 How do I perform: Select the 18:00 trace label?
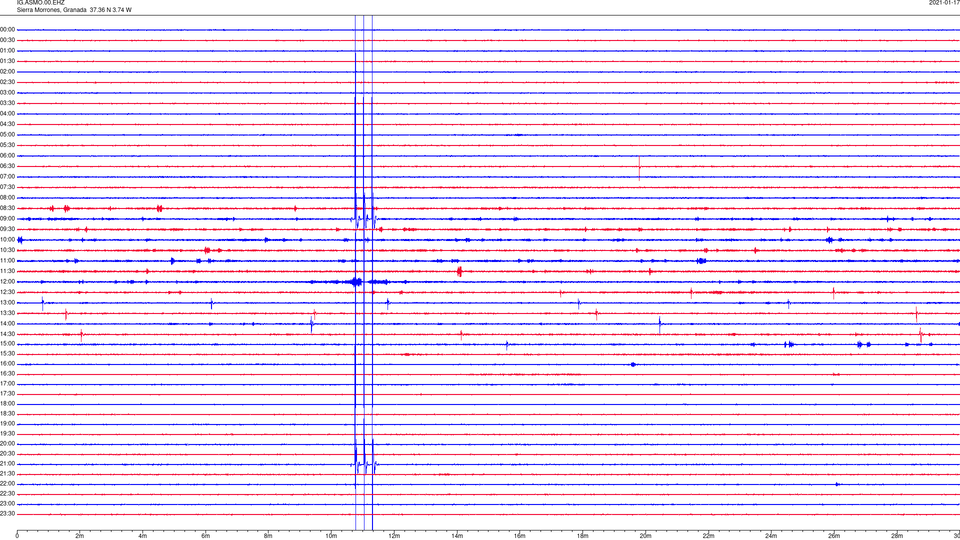pyautogui.click(x=7, y=404)
